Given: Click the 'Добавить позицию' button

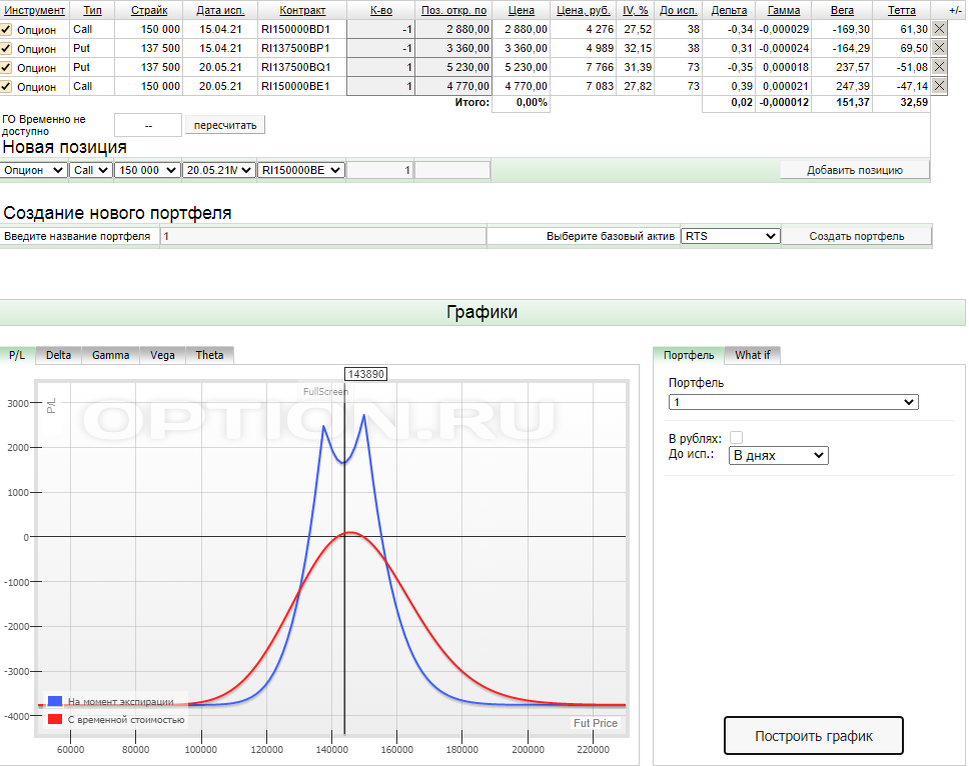Looking at the screenshot, I should pyautogui.click(x=855, y=170).
